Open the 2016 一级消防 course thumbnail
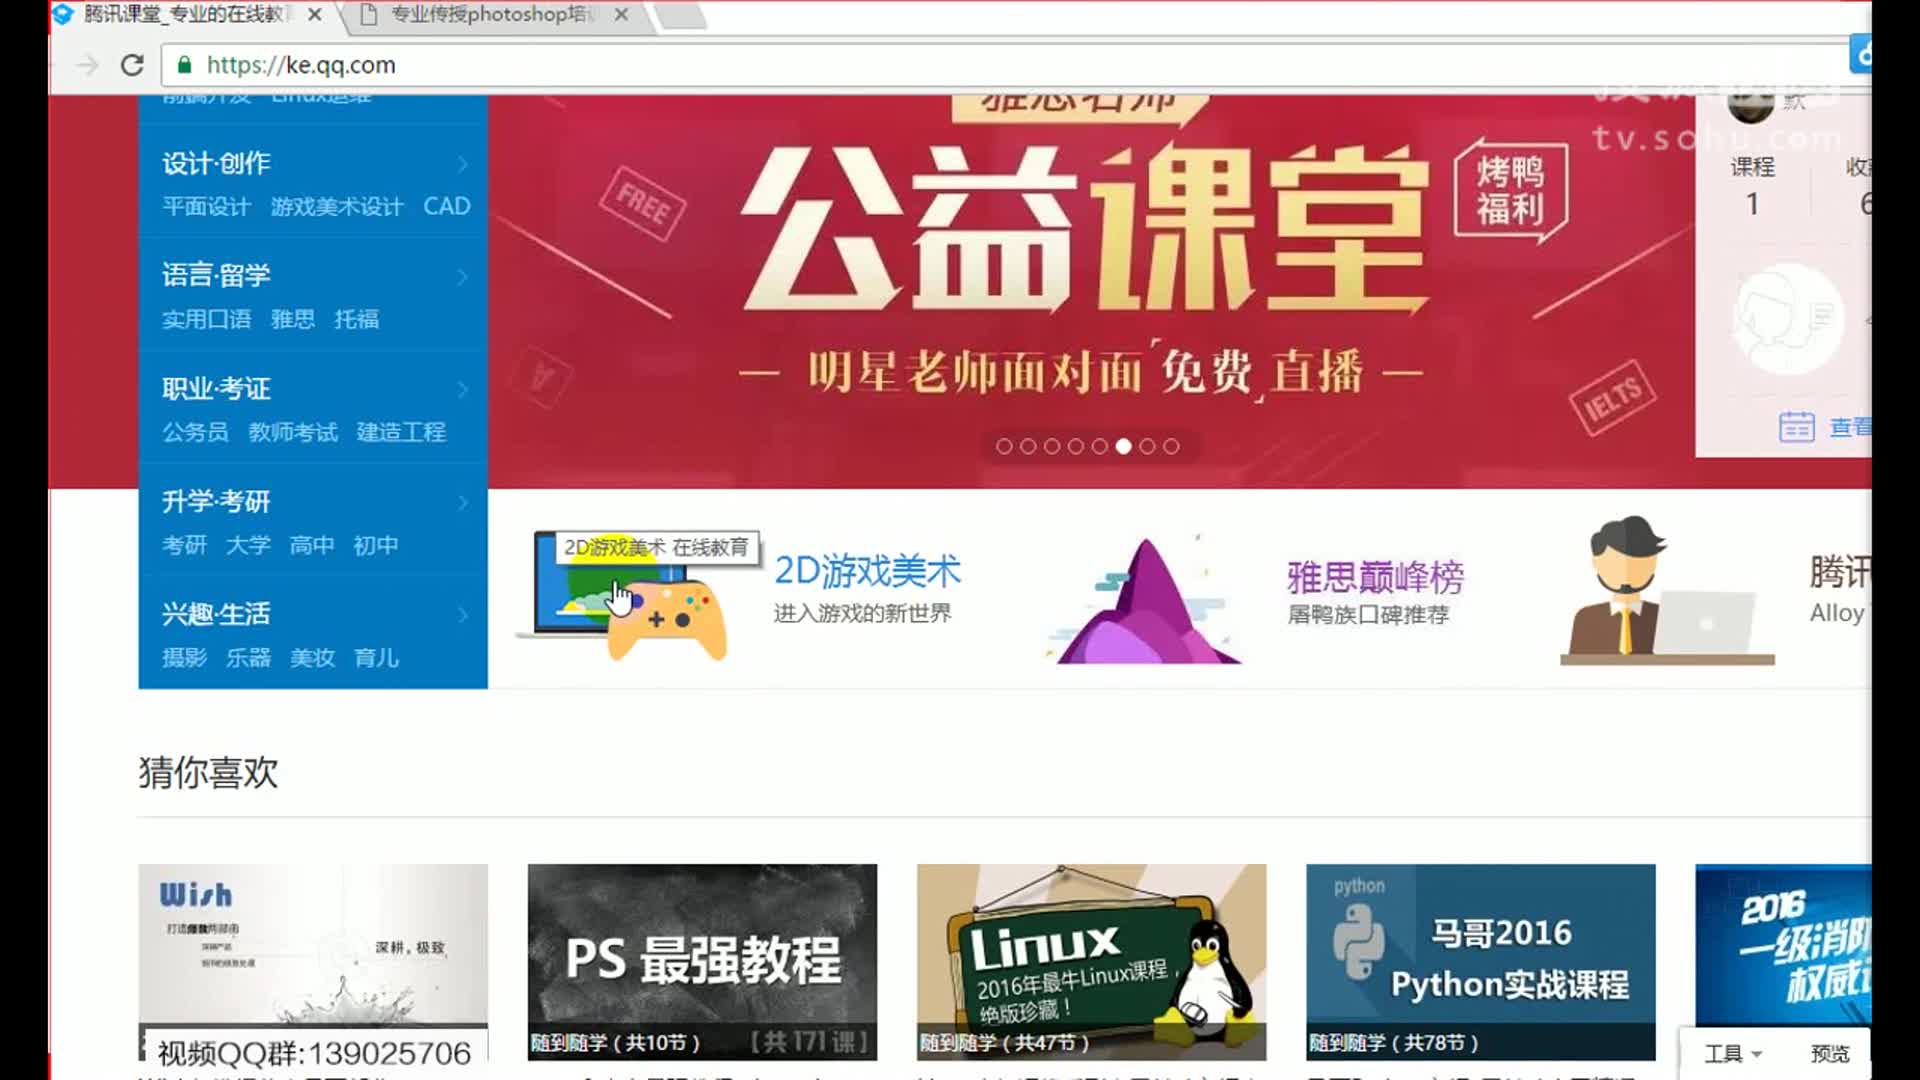This screenshot has height=1080, width=1920. pyautogui.click(x=1783, y=945)
